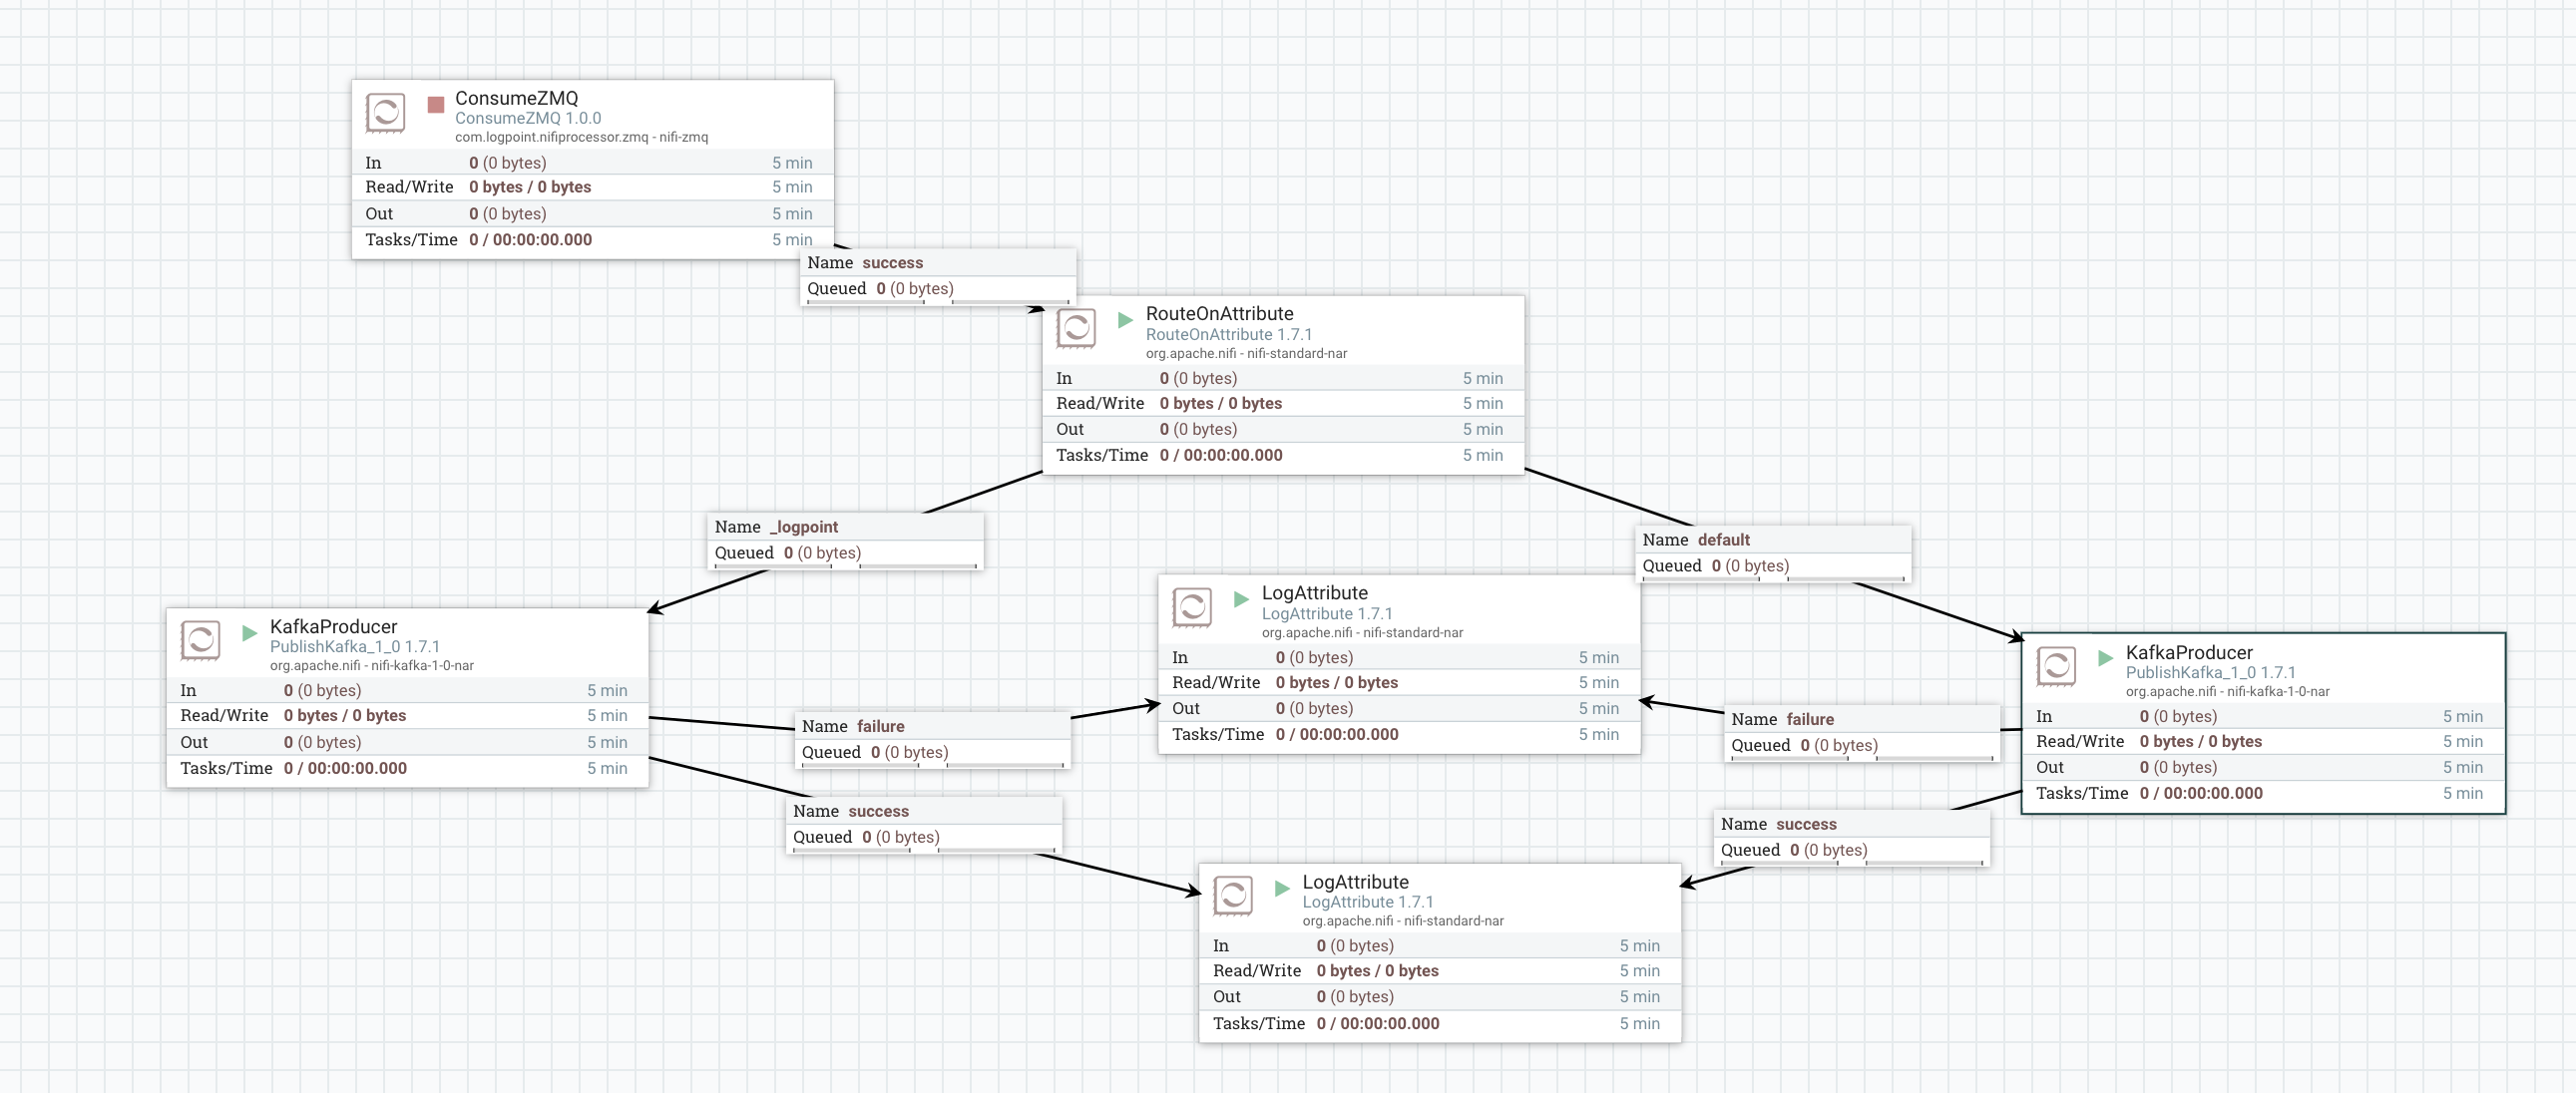Click the RouteOnAttribute processor title

tap(1219, 313)
